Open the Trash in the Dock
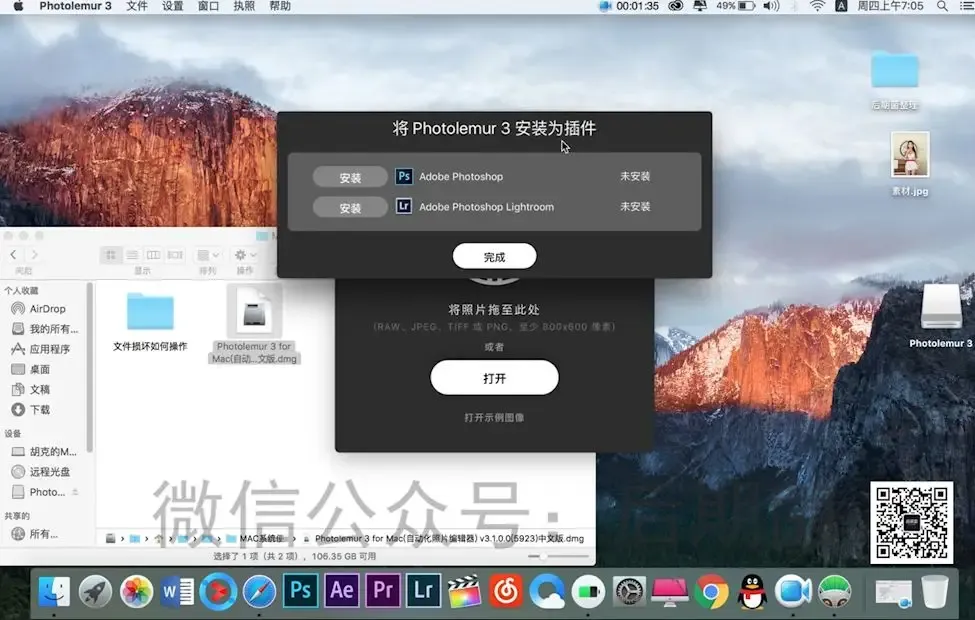The height and width of the screenshot is (620, 975). coord(935,591)
